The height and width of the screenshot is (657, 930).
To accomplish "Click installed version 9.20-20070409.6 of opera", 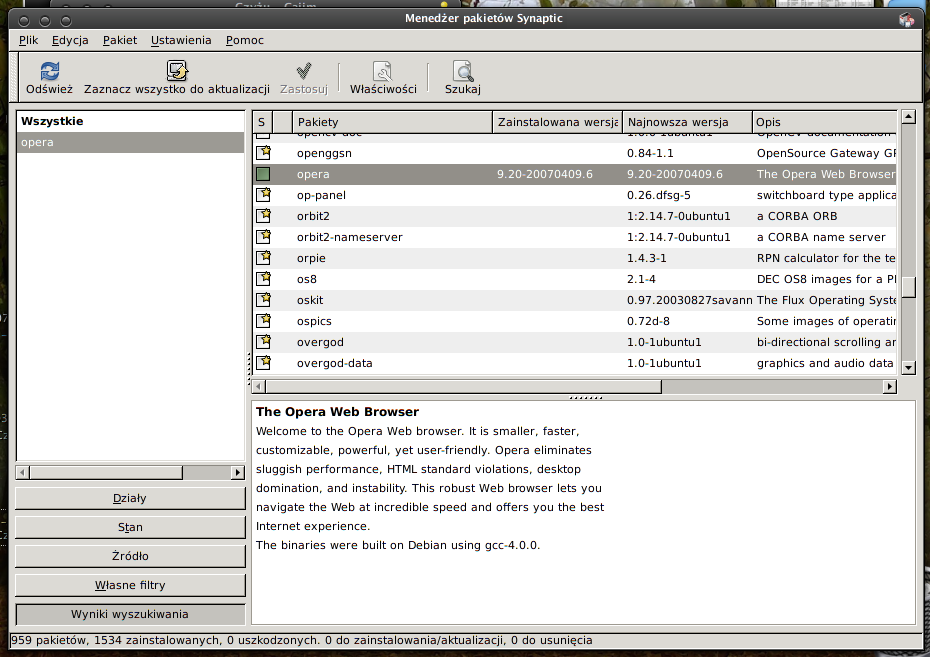I will pyautogui.click(x=544, y=174).
